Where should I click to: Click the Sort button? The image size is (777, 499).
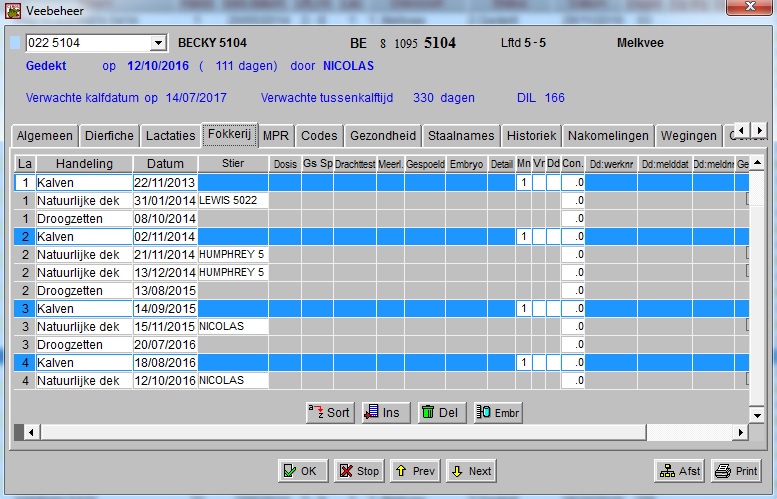click(x=329, y=412)
